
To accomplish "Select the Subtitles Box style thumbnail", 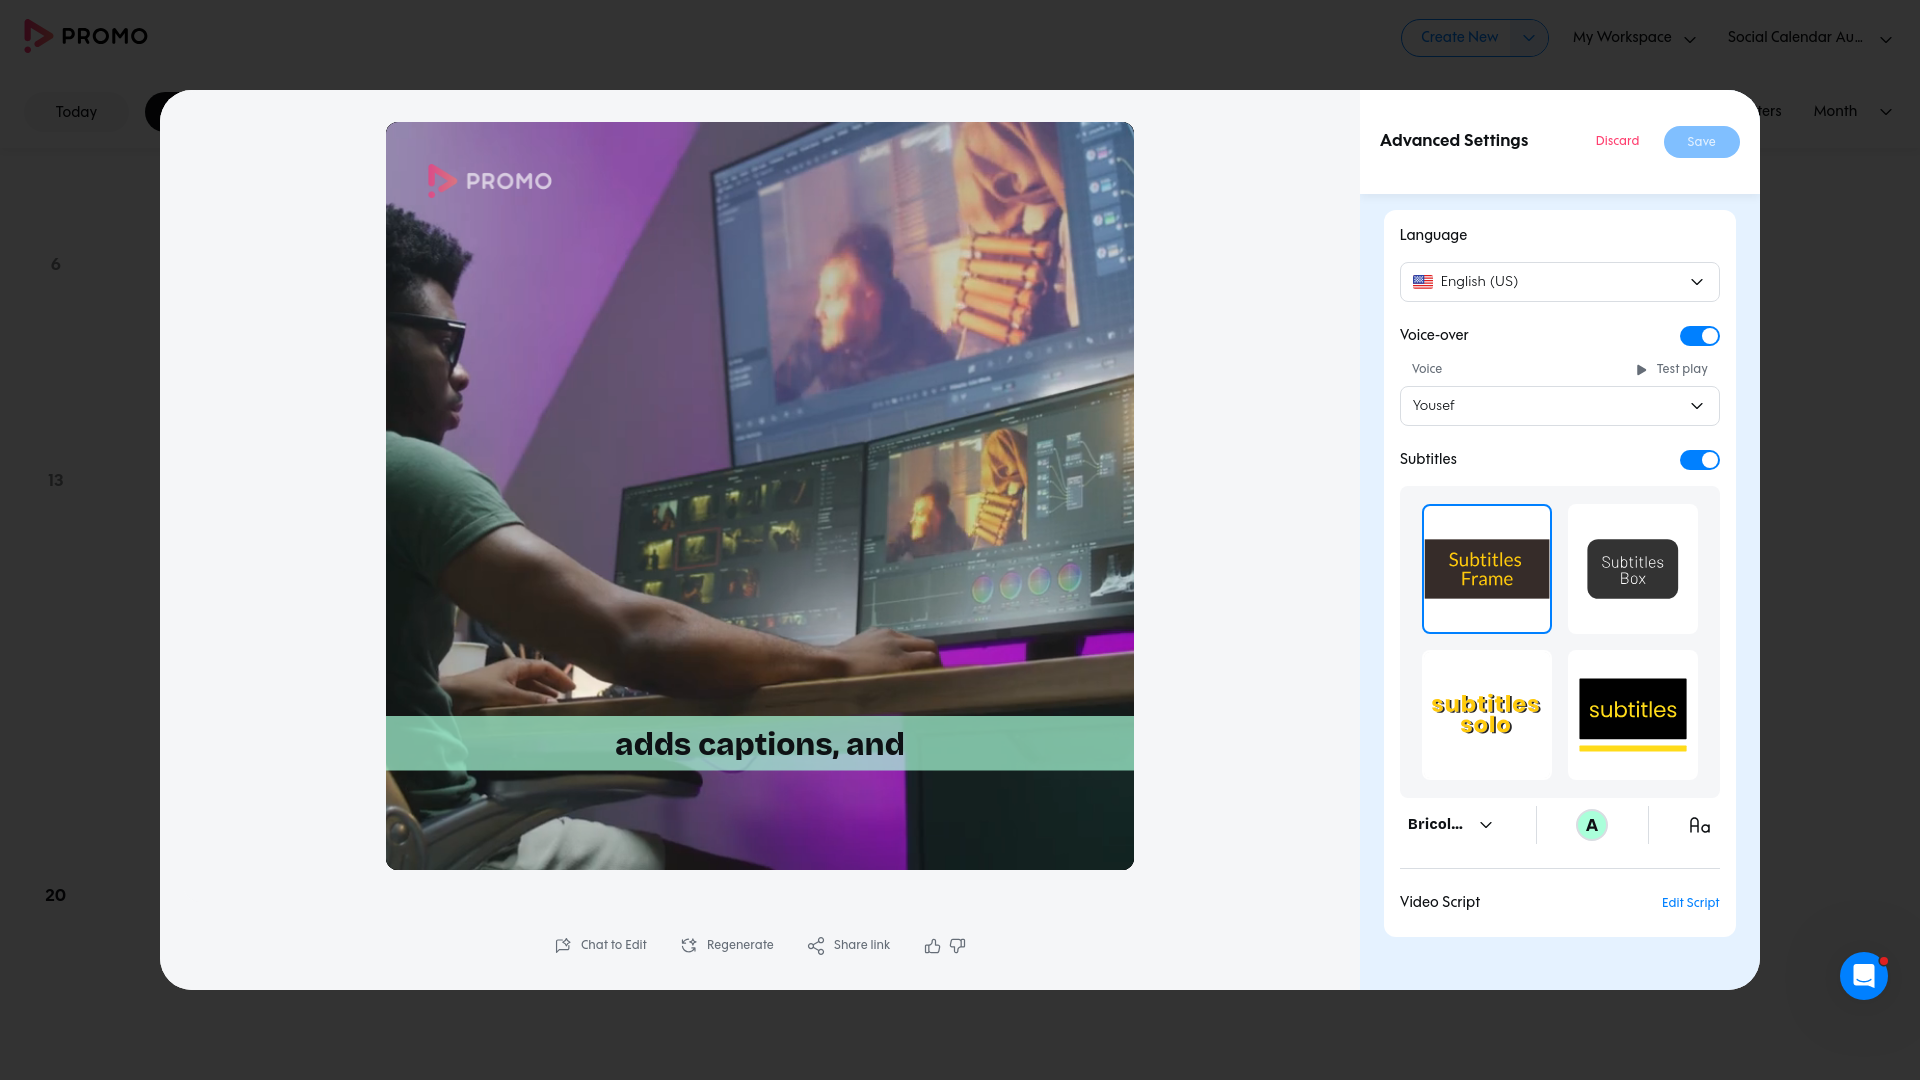I will point(1632,569).
